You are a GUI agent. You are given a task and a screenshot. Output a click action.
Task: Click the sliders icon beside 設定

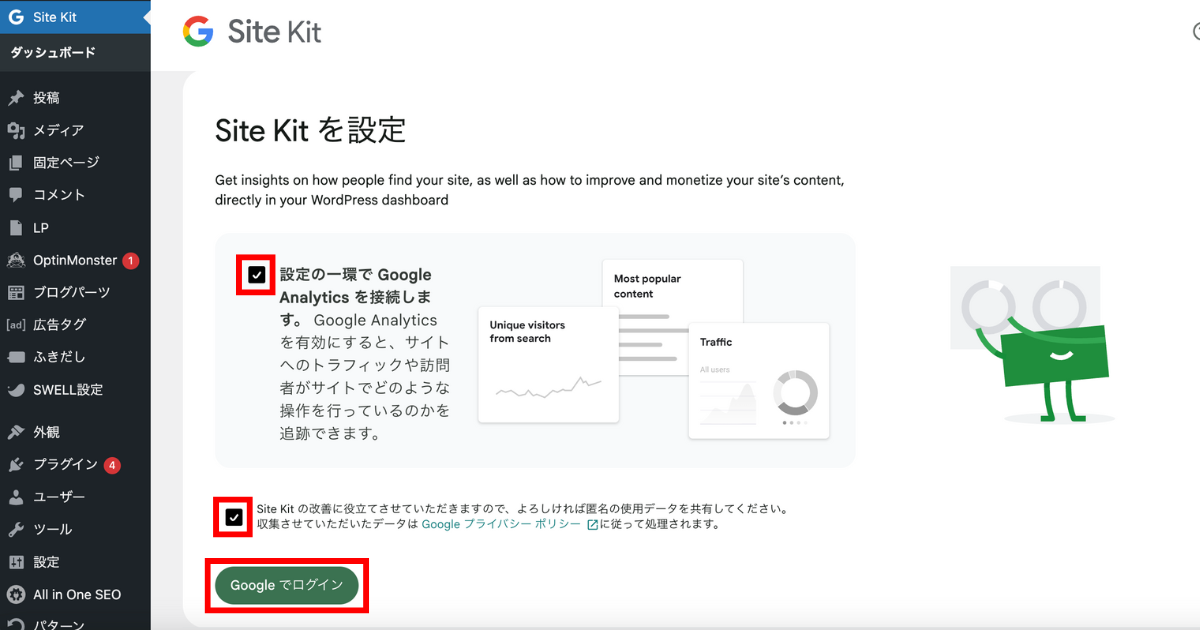pos(15,562)
